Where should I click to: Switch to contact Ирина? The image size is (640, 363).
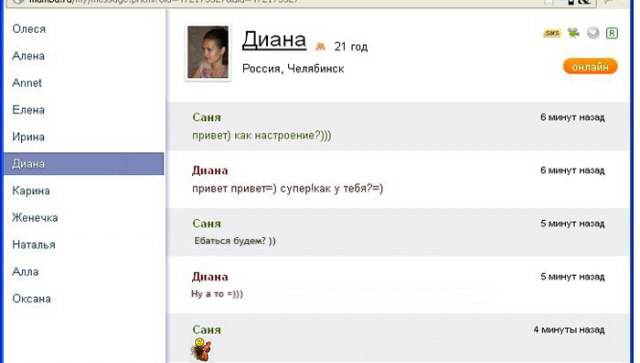coord(28,137)
